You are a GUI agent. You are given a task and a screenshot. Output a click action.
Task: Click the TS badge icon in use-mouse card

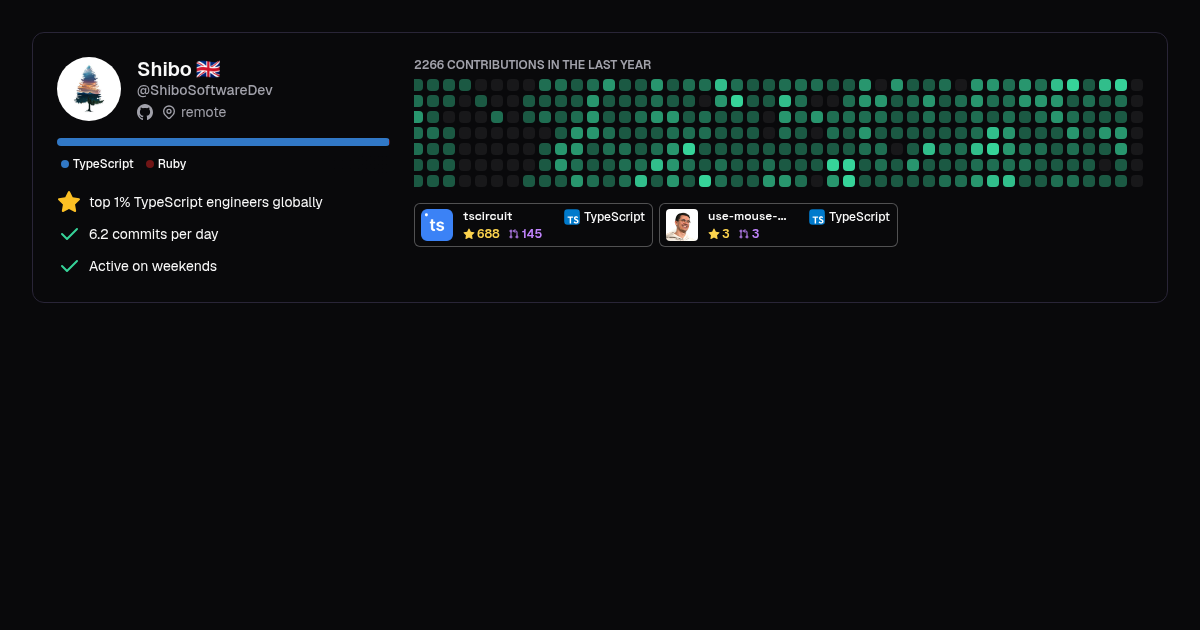coord(817,217)
